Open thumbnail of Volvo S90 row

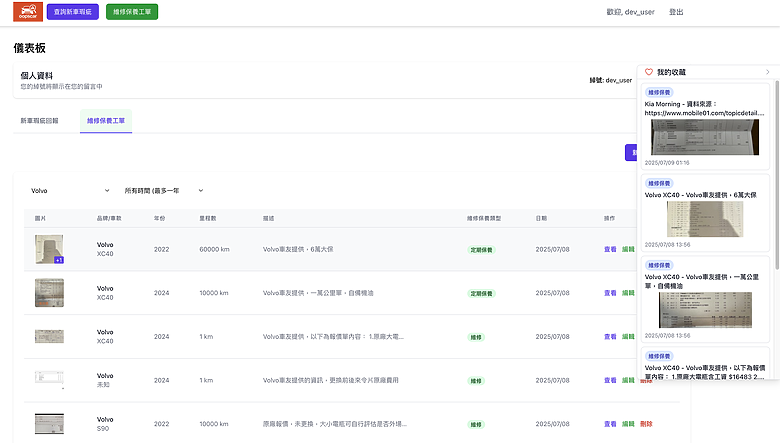coord(49,424)
